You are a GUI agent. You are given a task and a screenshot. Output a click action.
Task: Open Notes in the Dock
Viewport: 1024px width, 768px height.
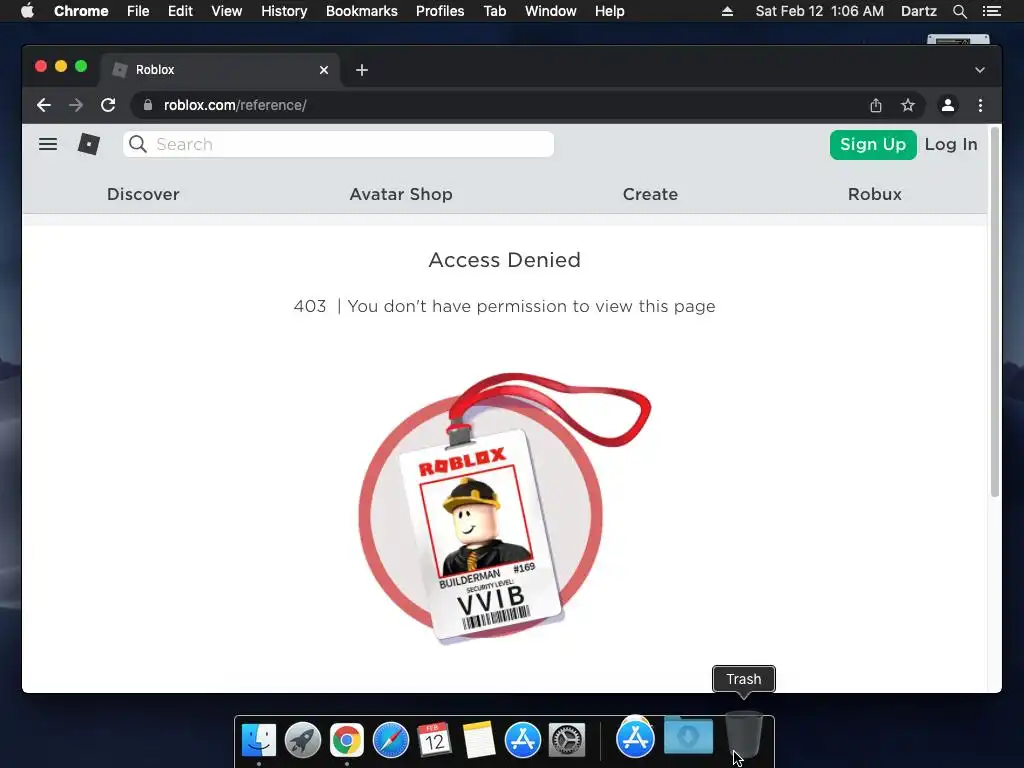[x=479, y=740]
